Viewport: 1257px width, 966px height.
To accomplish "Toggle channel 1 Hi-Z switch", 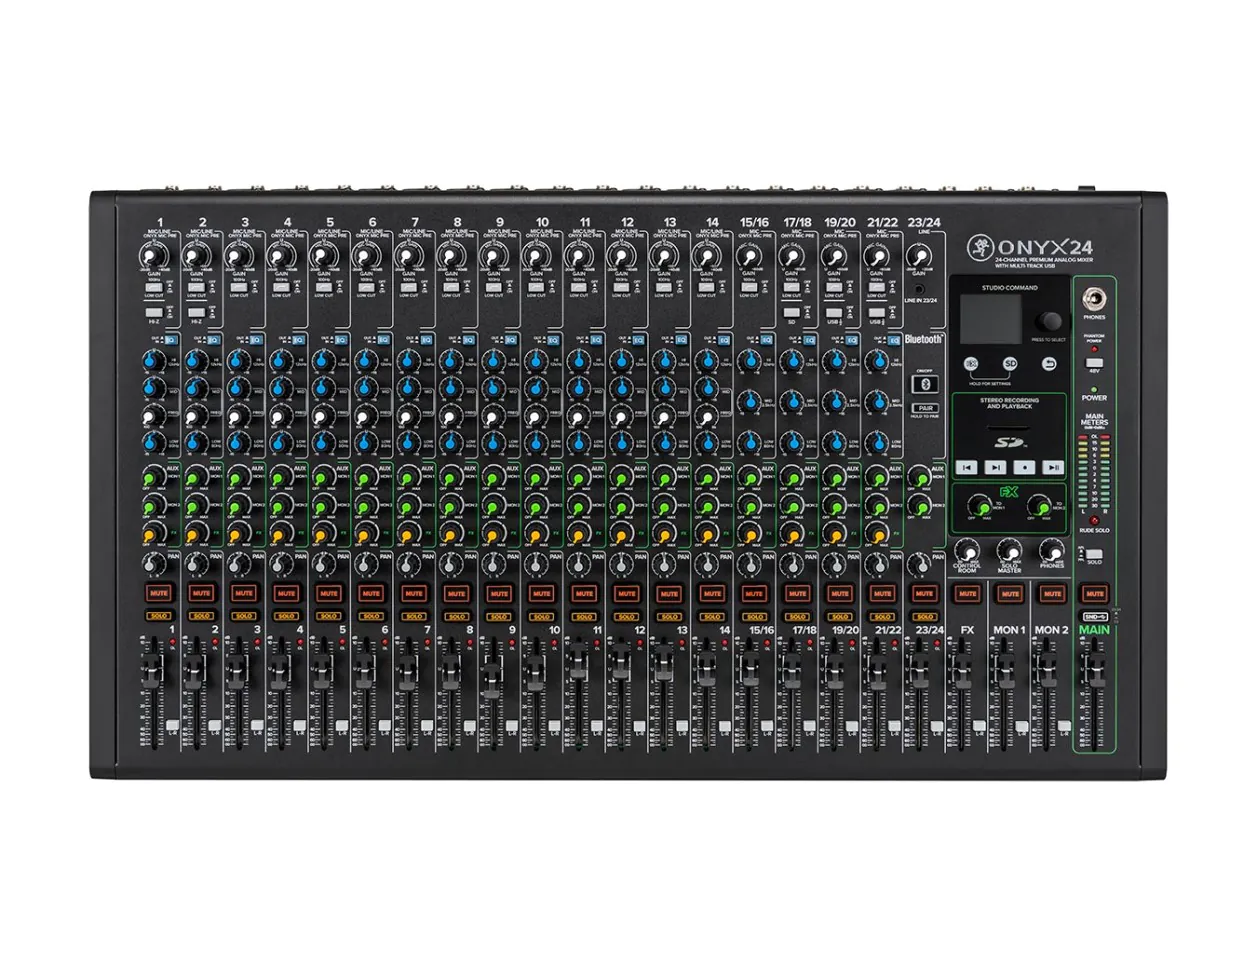I will (x=152, y=313).
